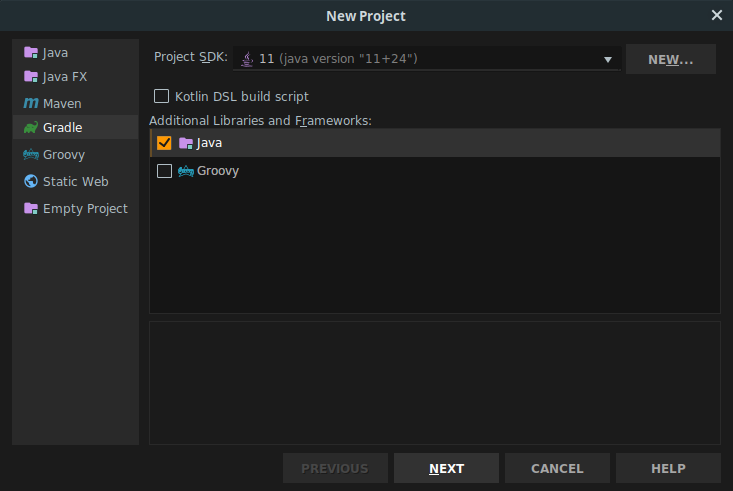Click the Empty Project folder icon

tap(31, 208)
